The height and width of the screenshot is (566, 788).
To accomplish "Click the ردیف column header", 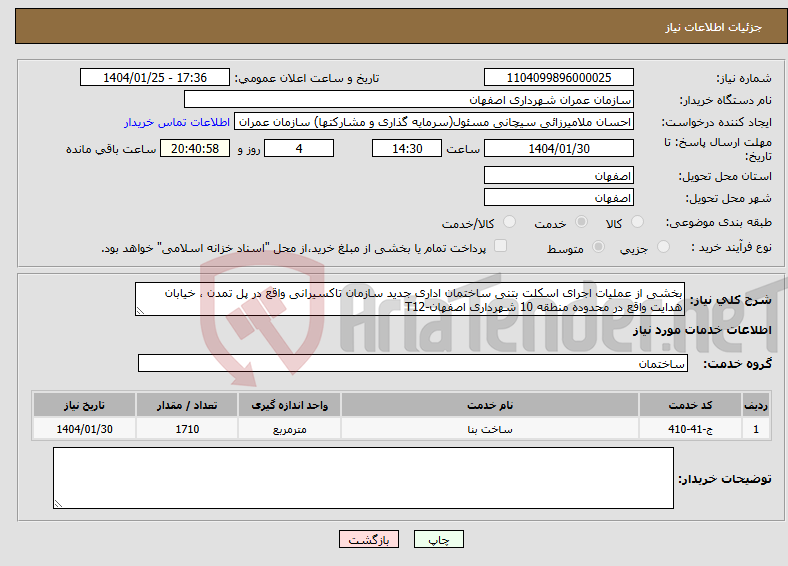I will [x=756, y=405].
